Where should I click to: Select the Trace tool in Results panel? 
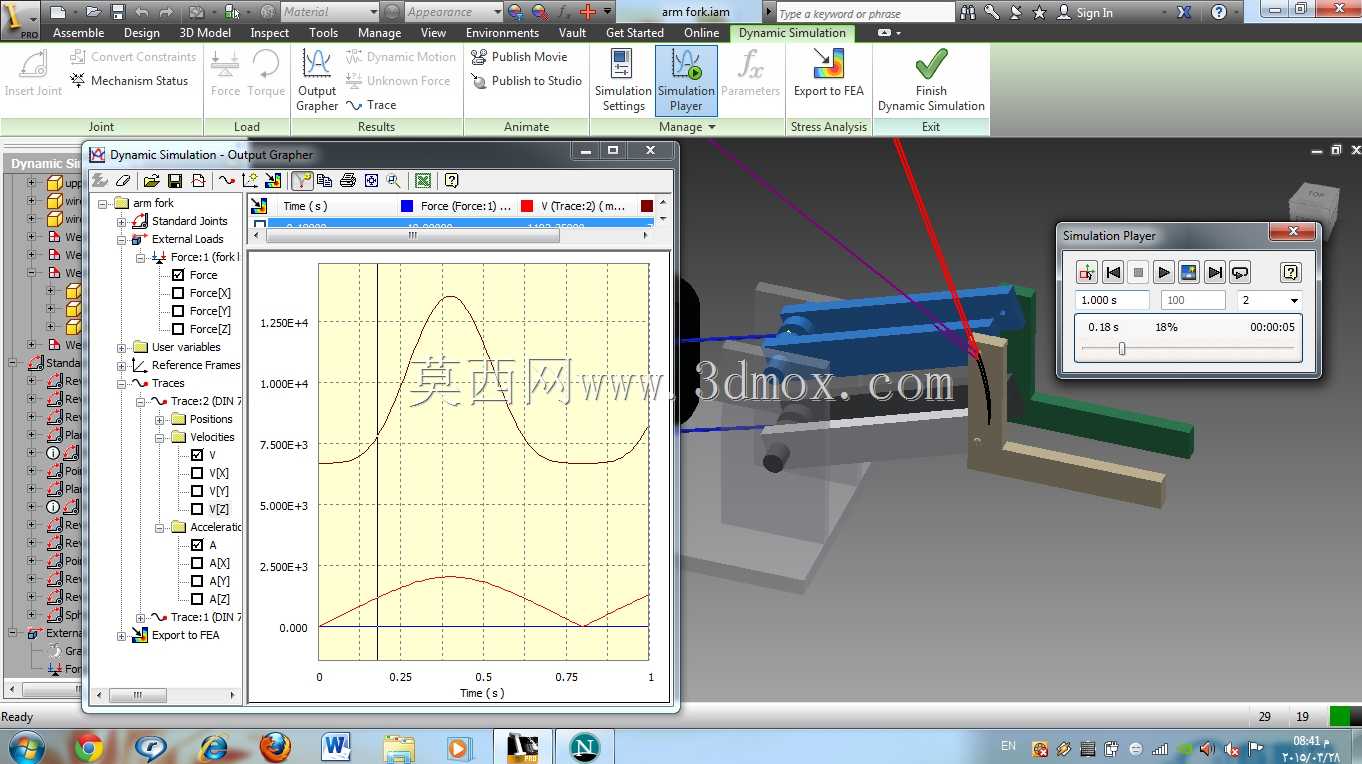(x=371, y=105)
